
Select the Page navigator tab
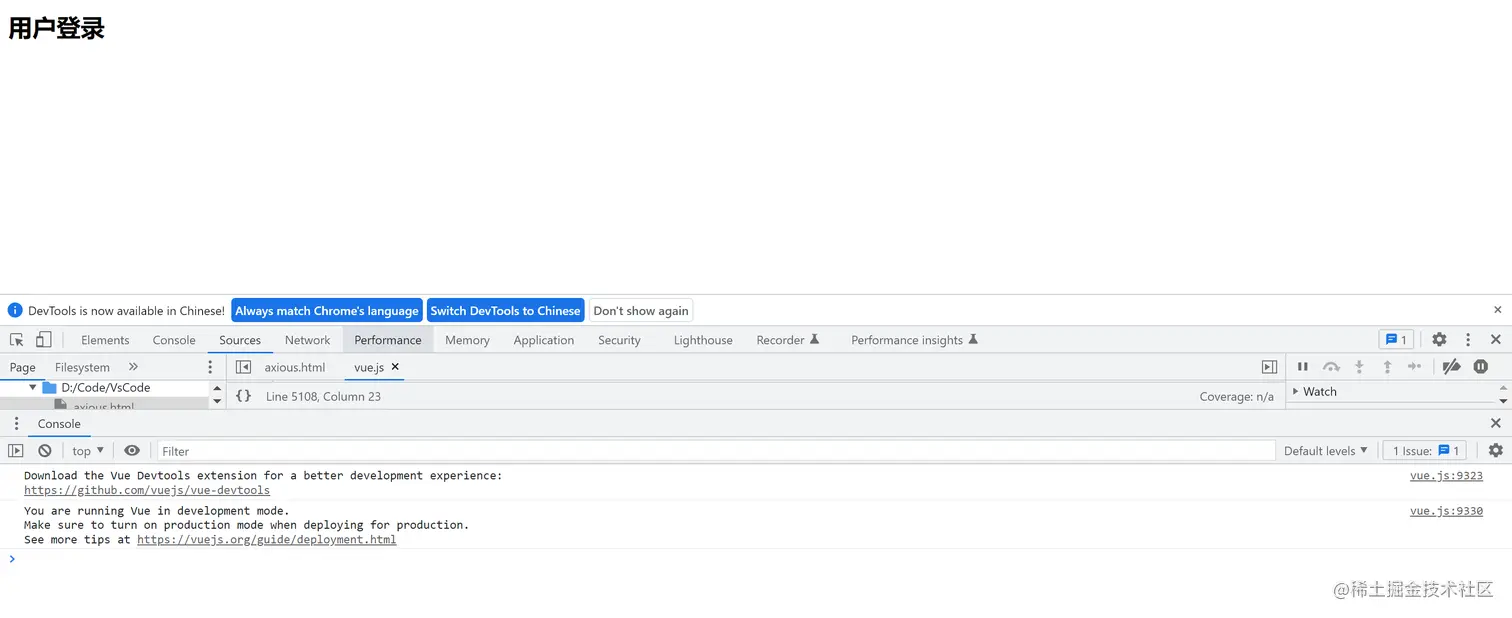(x=22, y=367)
